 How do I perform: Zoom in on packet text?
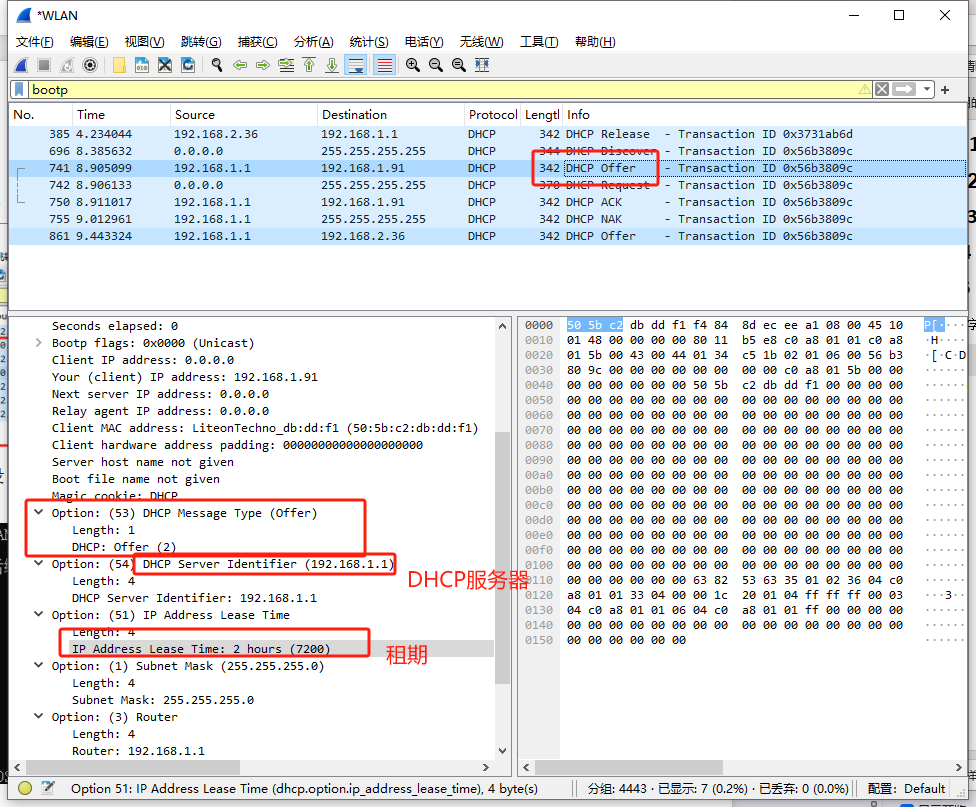tap(412, 65)
